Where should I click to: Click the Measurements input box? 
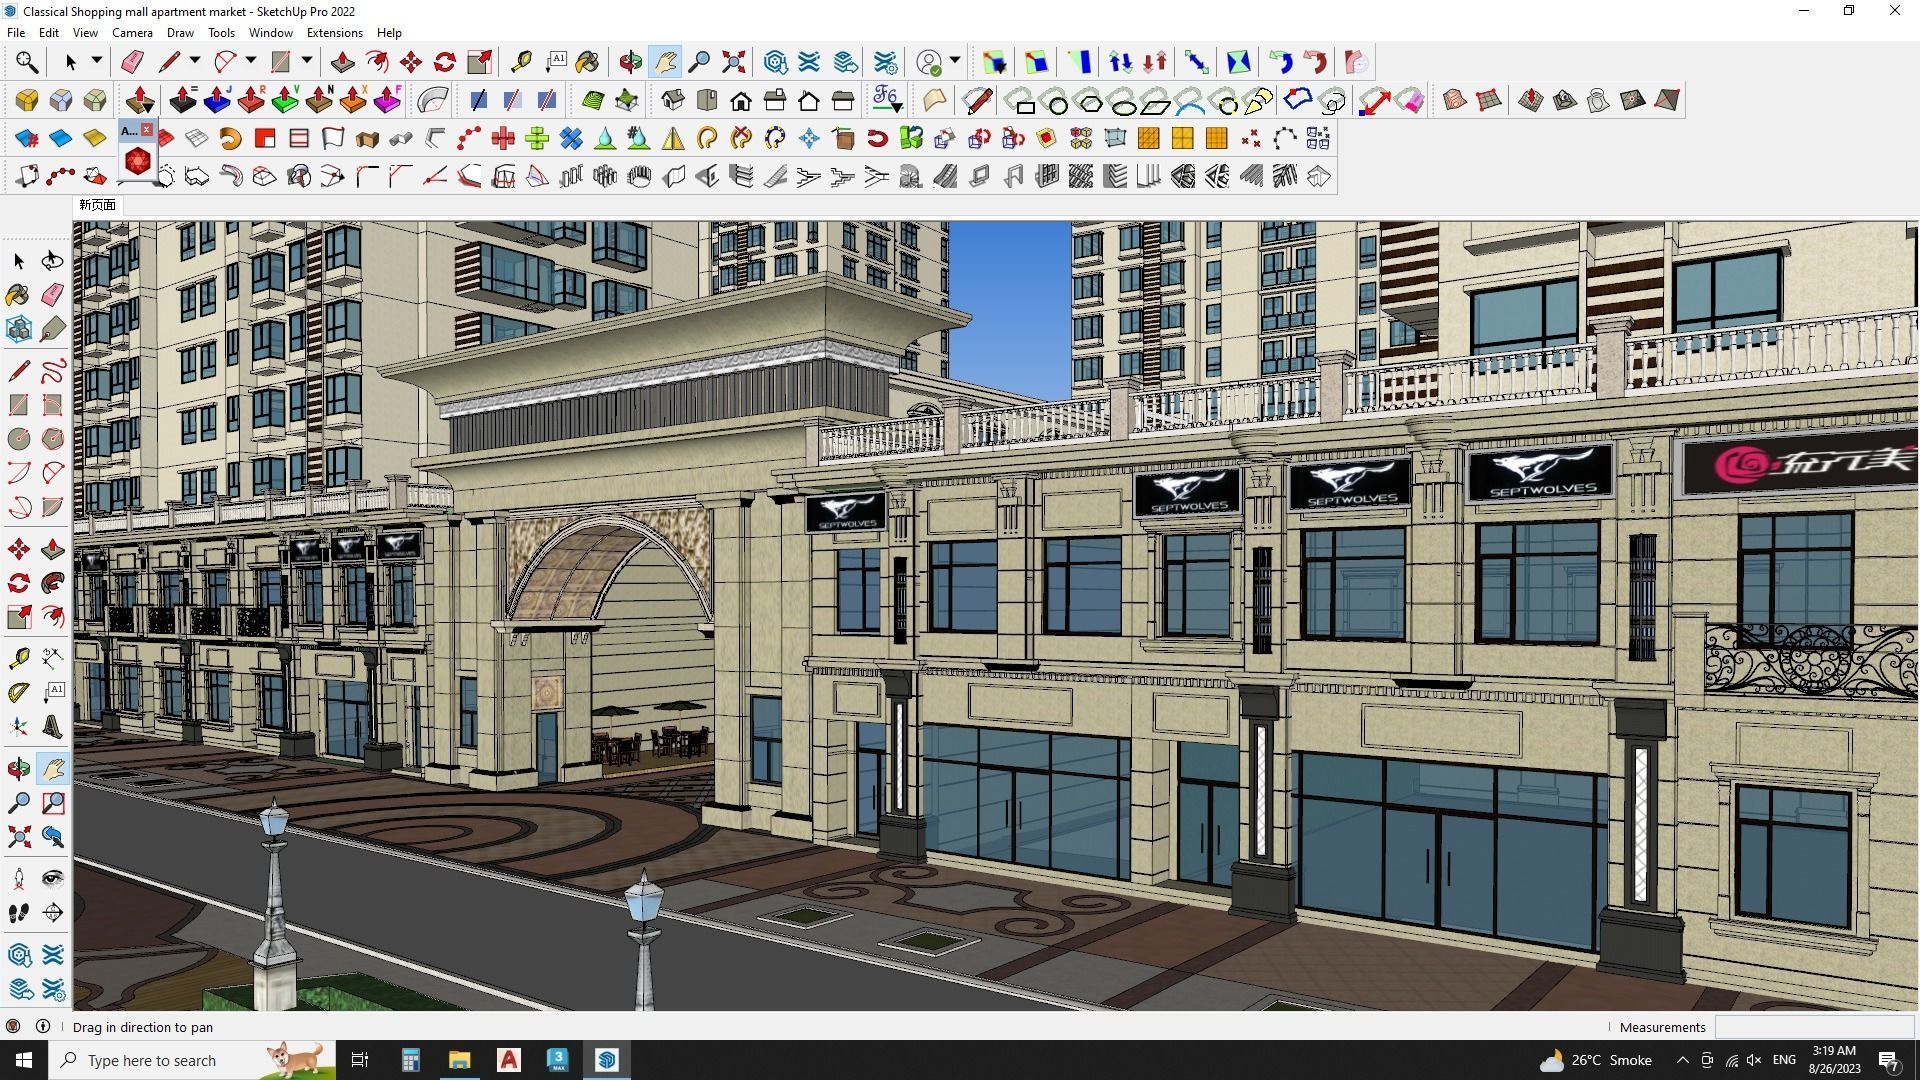[1814, 1027]
